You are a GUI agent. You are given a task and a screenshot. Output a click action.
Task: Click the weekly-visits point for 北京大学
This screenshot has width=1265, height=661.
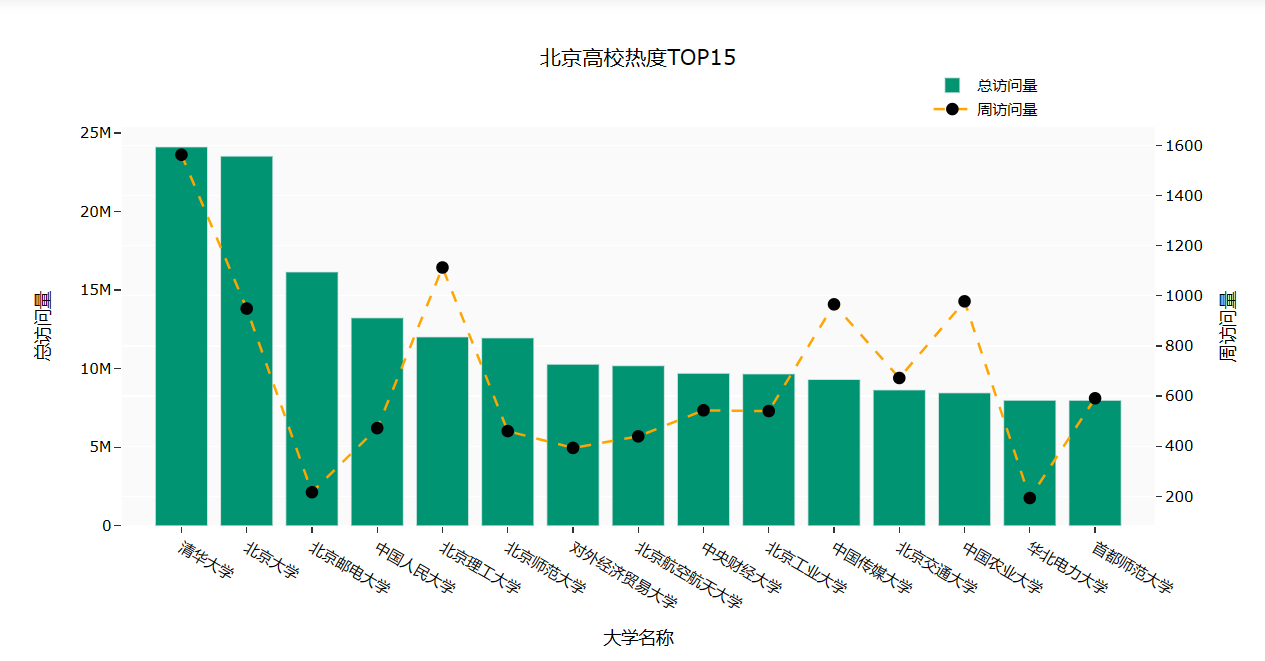pyautogui.click(x=246, y=308)
